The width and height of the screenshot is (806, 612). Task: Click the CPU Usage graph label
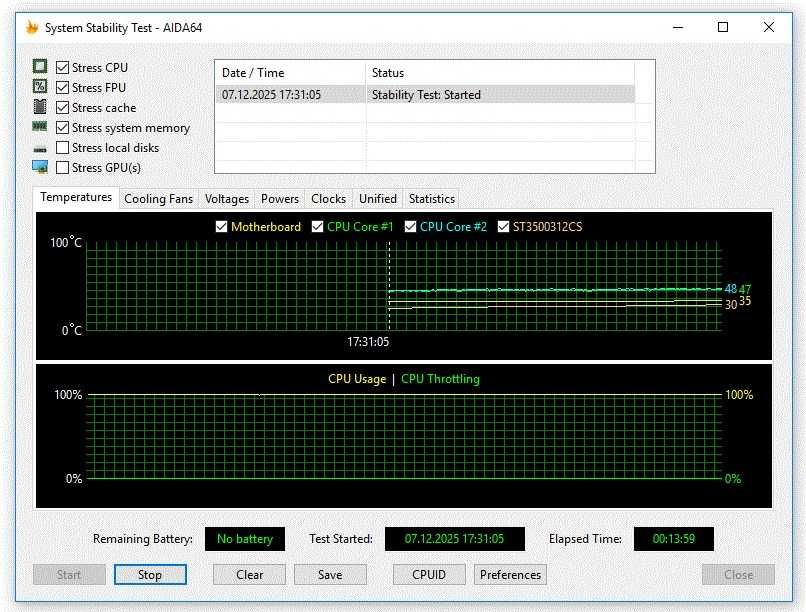click(357, 379)
